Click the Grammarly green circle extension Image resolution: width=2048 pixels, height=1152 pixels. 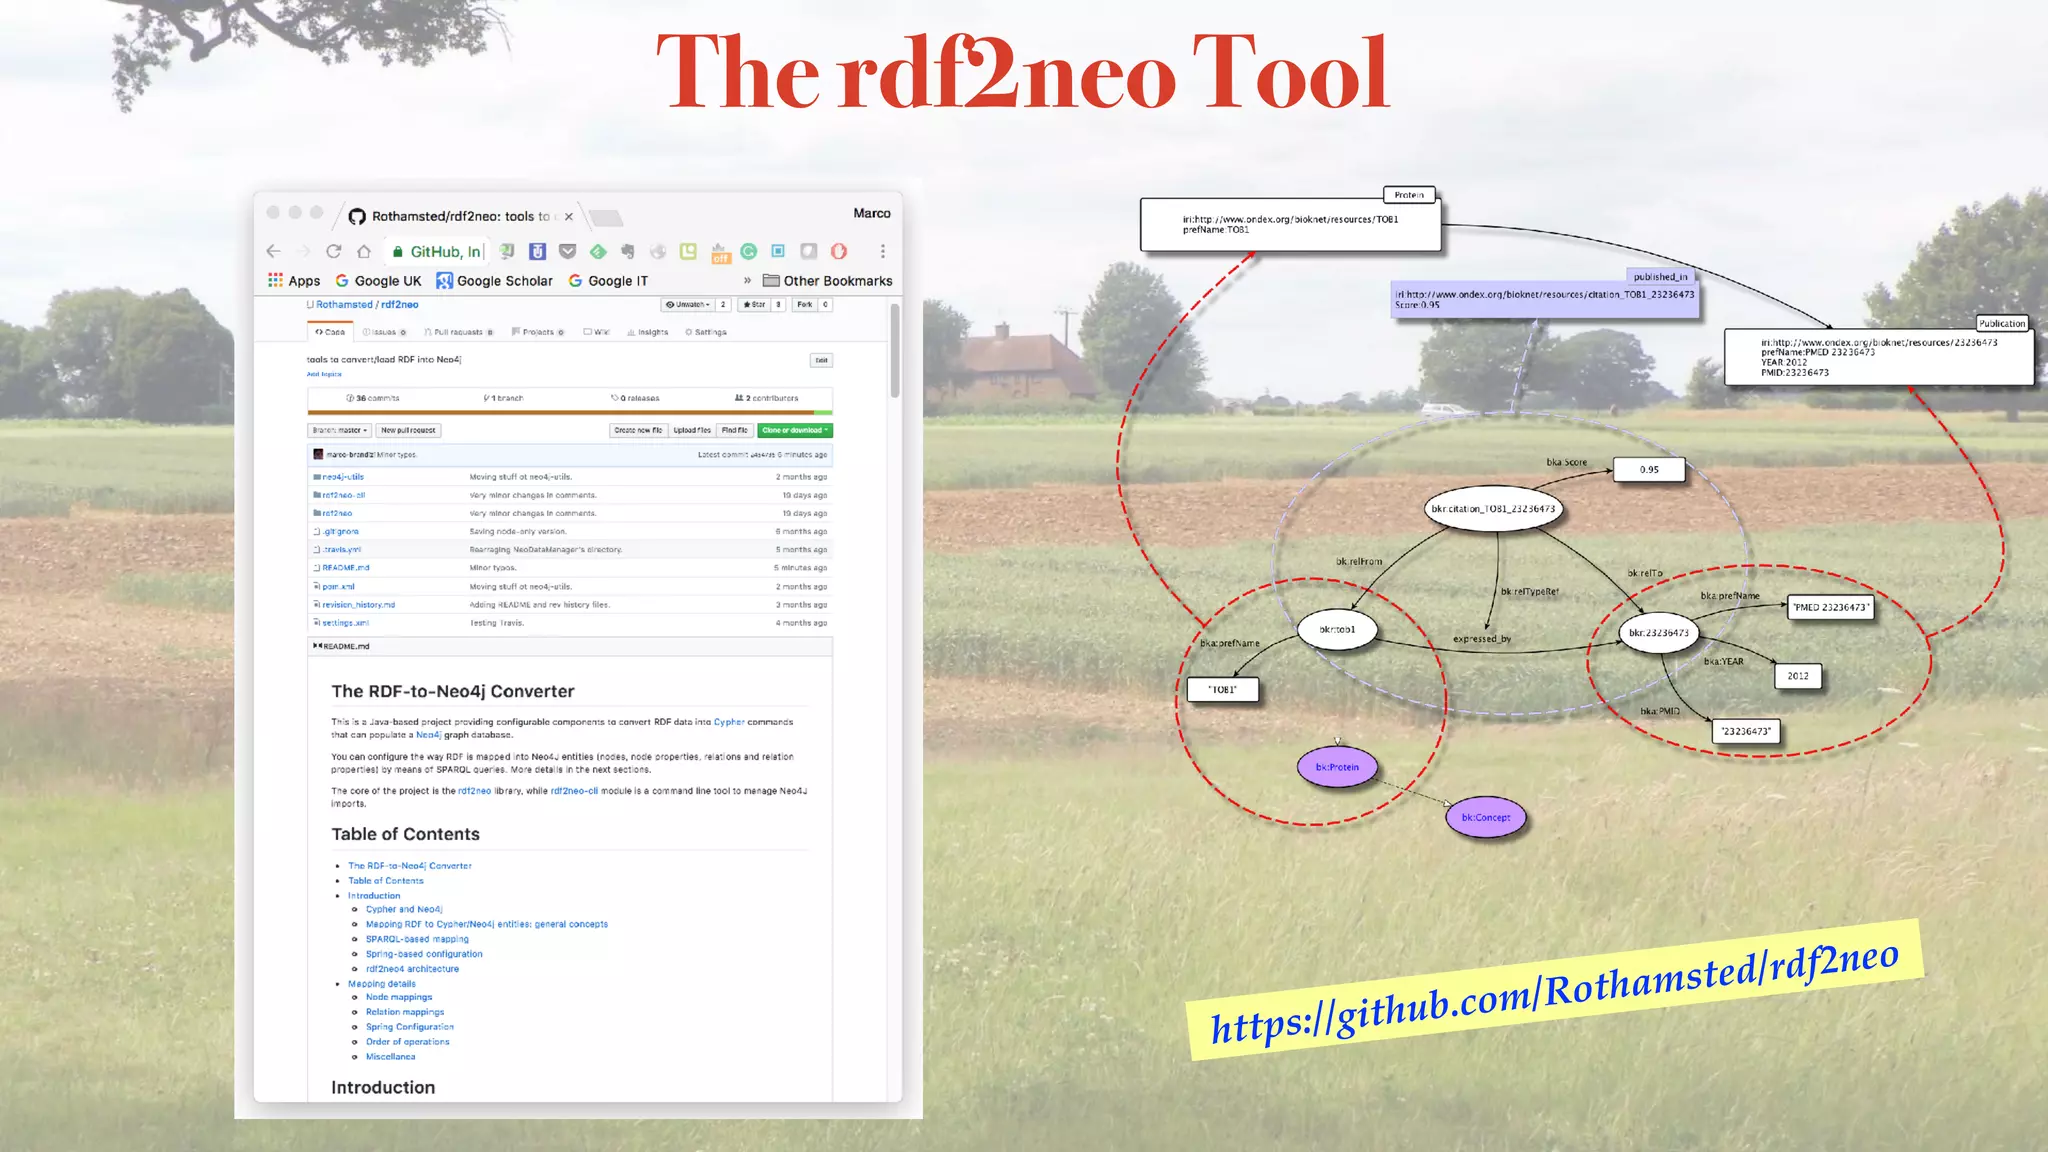click(x=749, y=252)
